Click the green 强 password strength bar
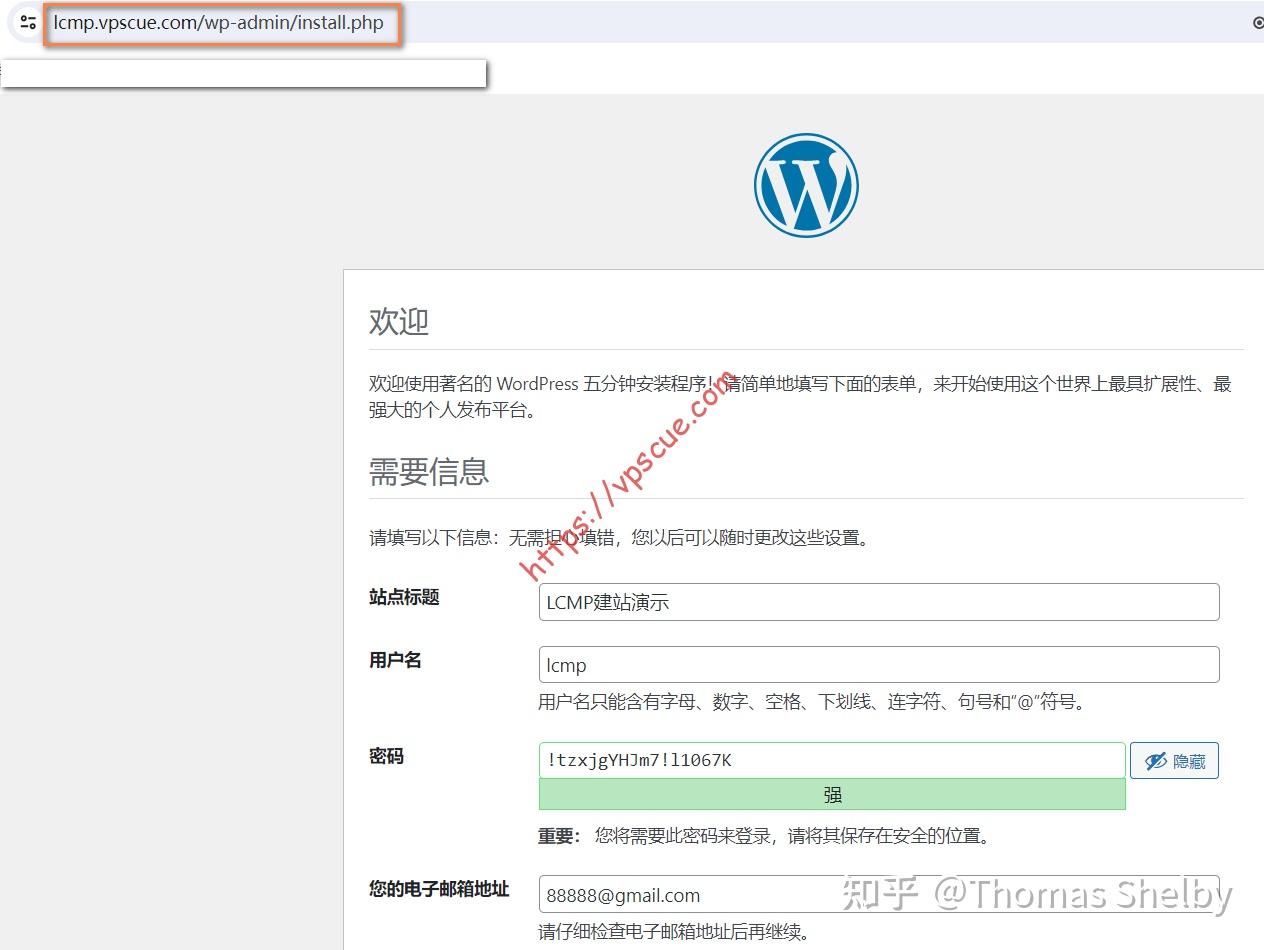This screenshot has height=950, width=1264. pos(831,794)
